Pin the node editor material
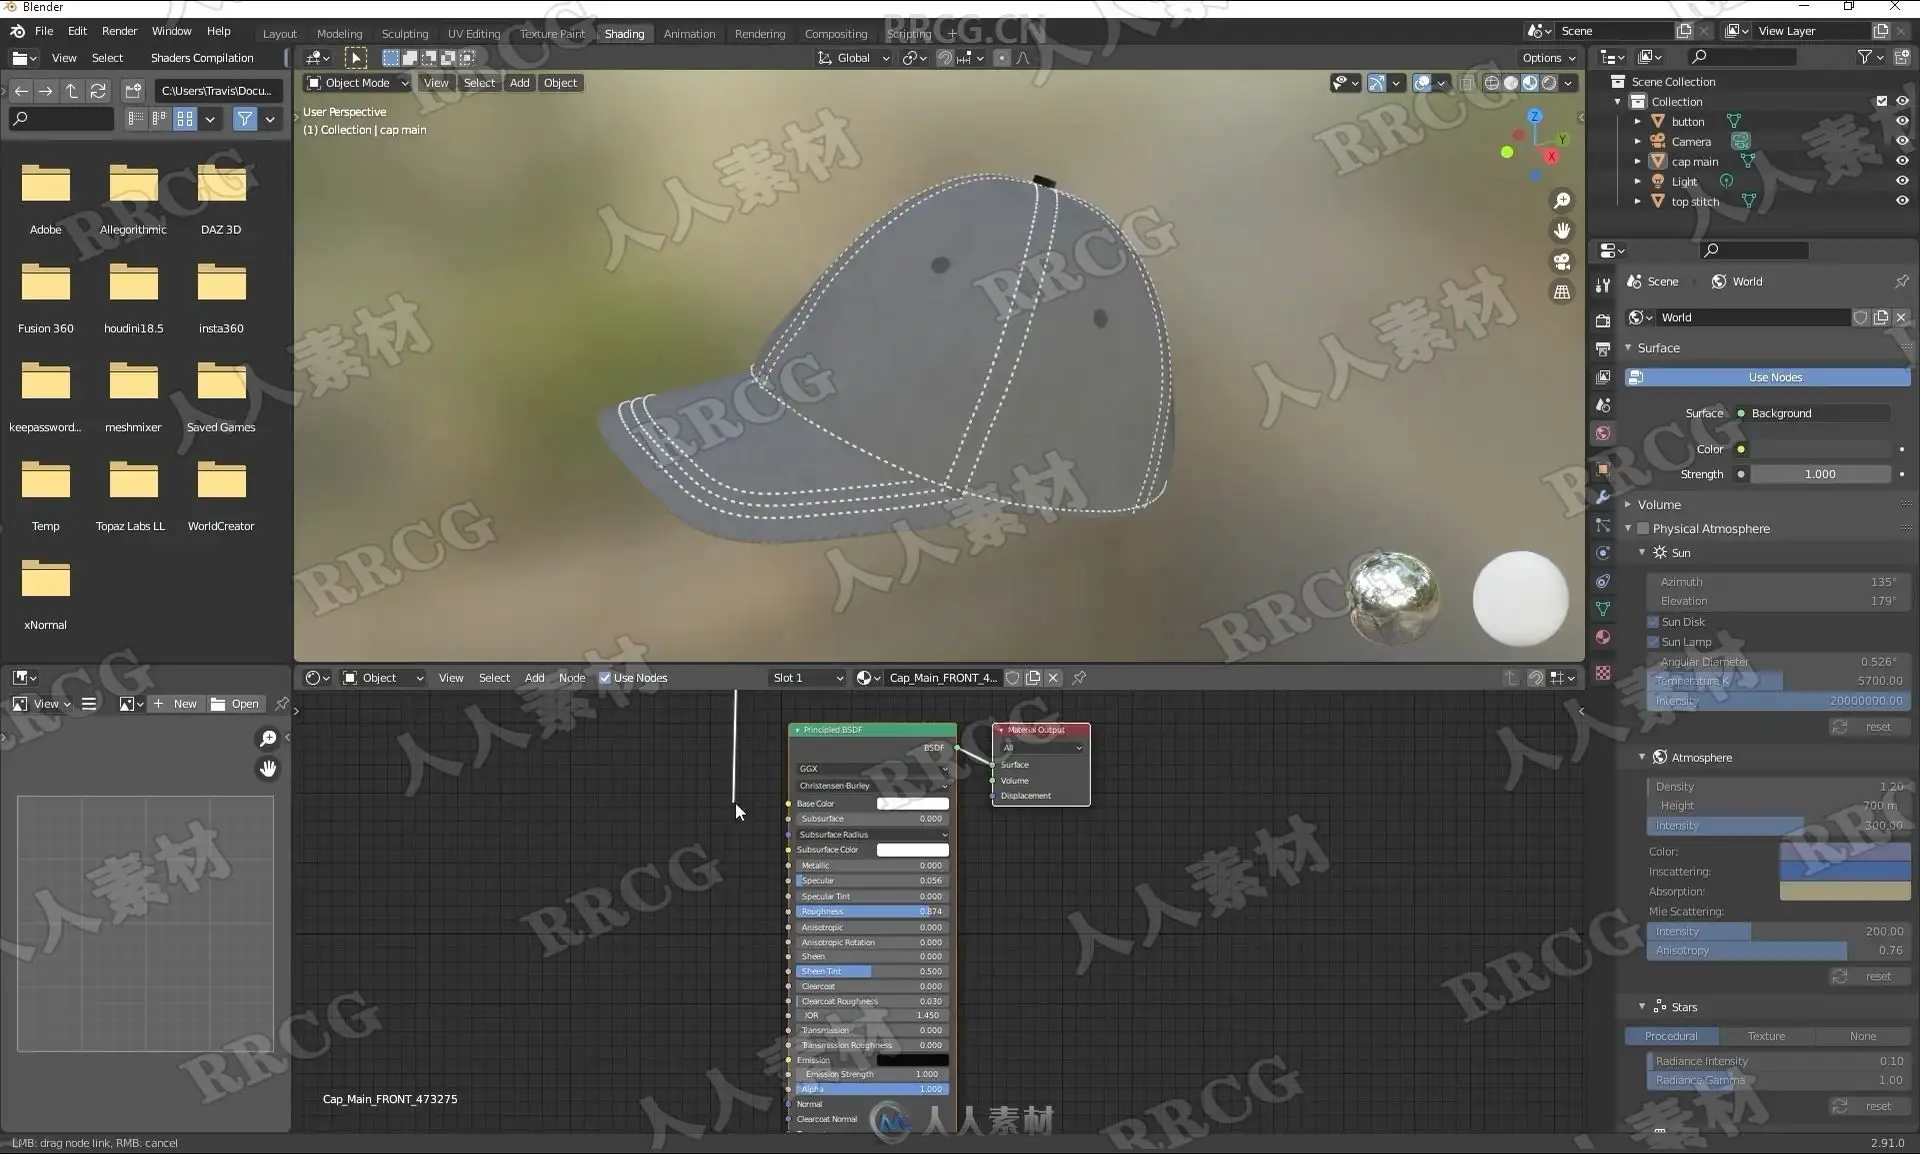Viewport: 1920px width, 1154px height. (x=1079, y=678)
